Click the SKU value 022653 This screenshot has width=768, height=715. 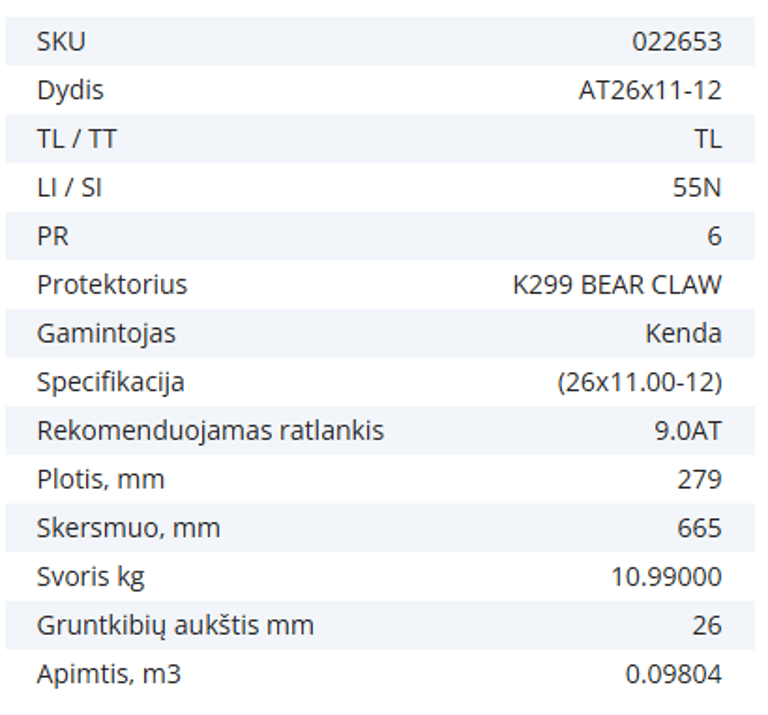[x=677, y=42]
